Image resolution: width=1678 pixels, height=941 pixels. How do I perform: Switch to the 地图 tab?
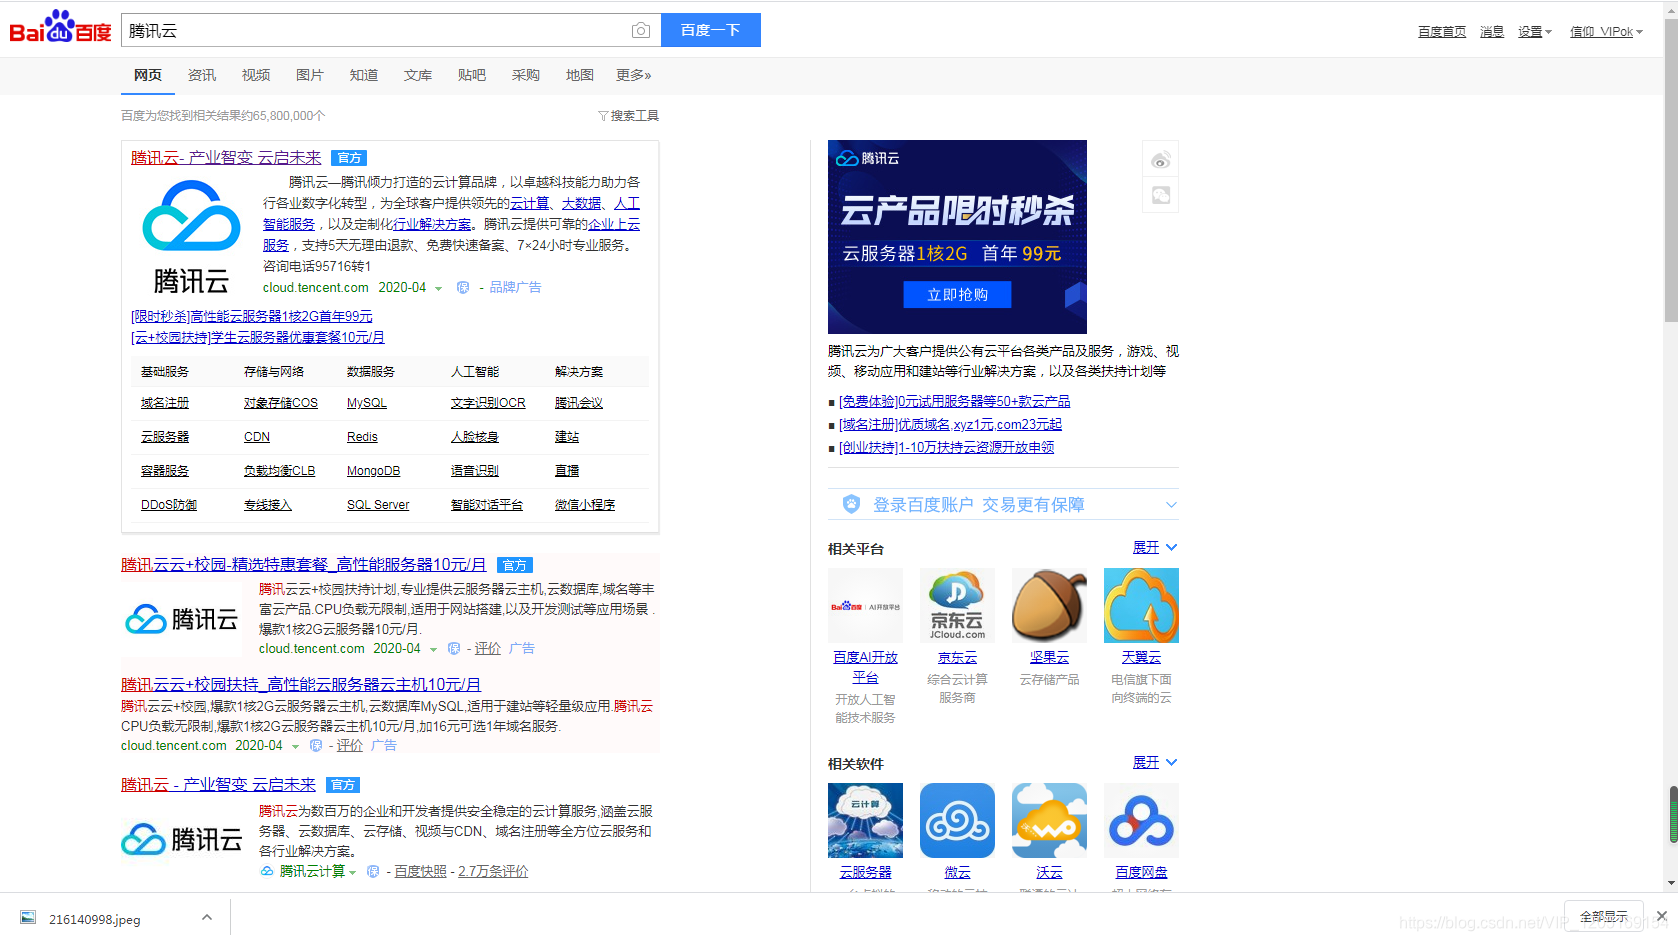580,75
